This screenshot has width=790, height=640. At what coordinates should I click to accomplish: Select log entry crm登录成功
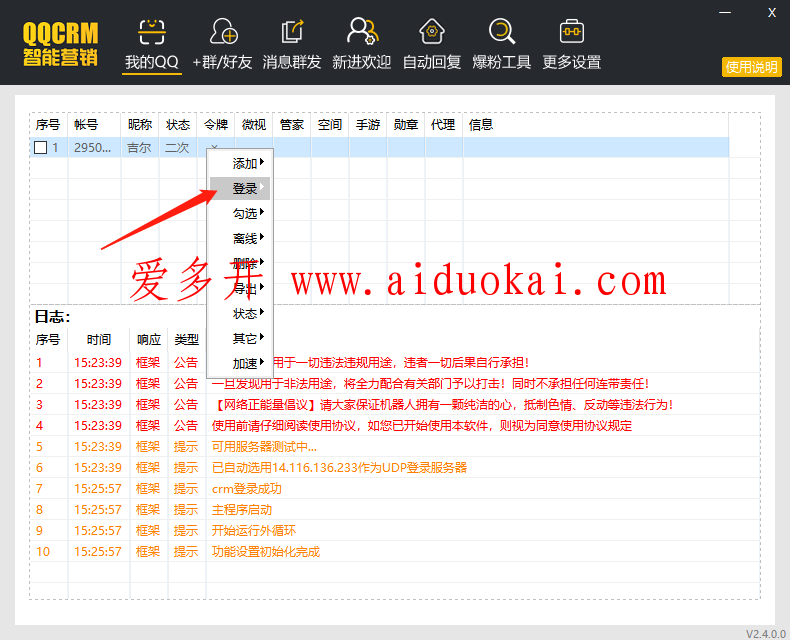[x=395, y=489]
